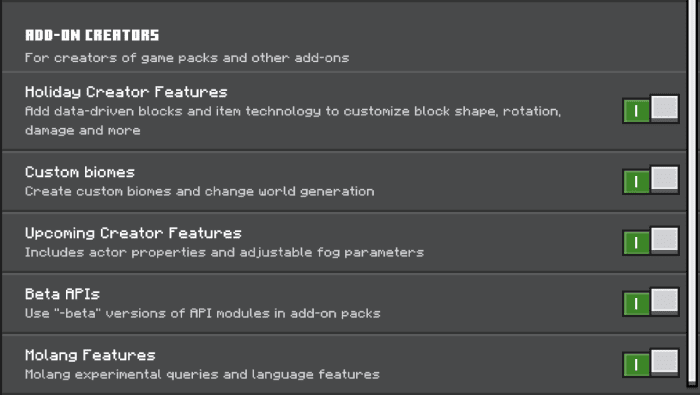The width and height of the screenshot is (700, 395).
Task: Click the Custom biomes option title
Action: click(x=80, y=172)
